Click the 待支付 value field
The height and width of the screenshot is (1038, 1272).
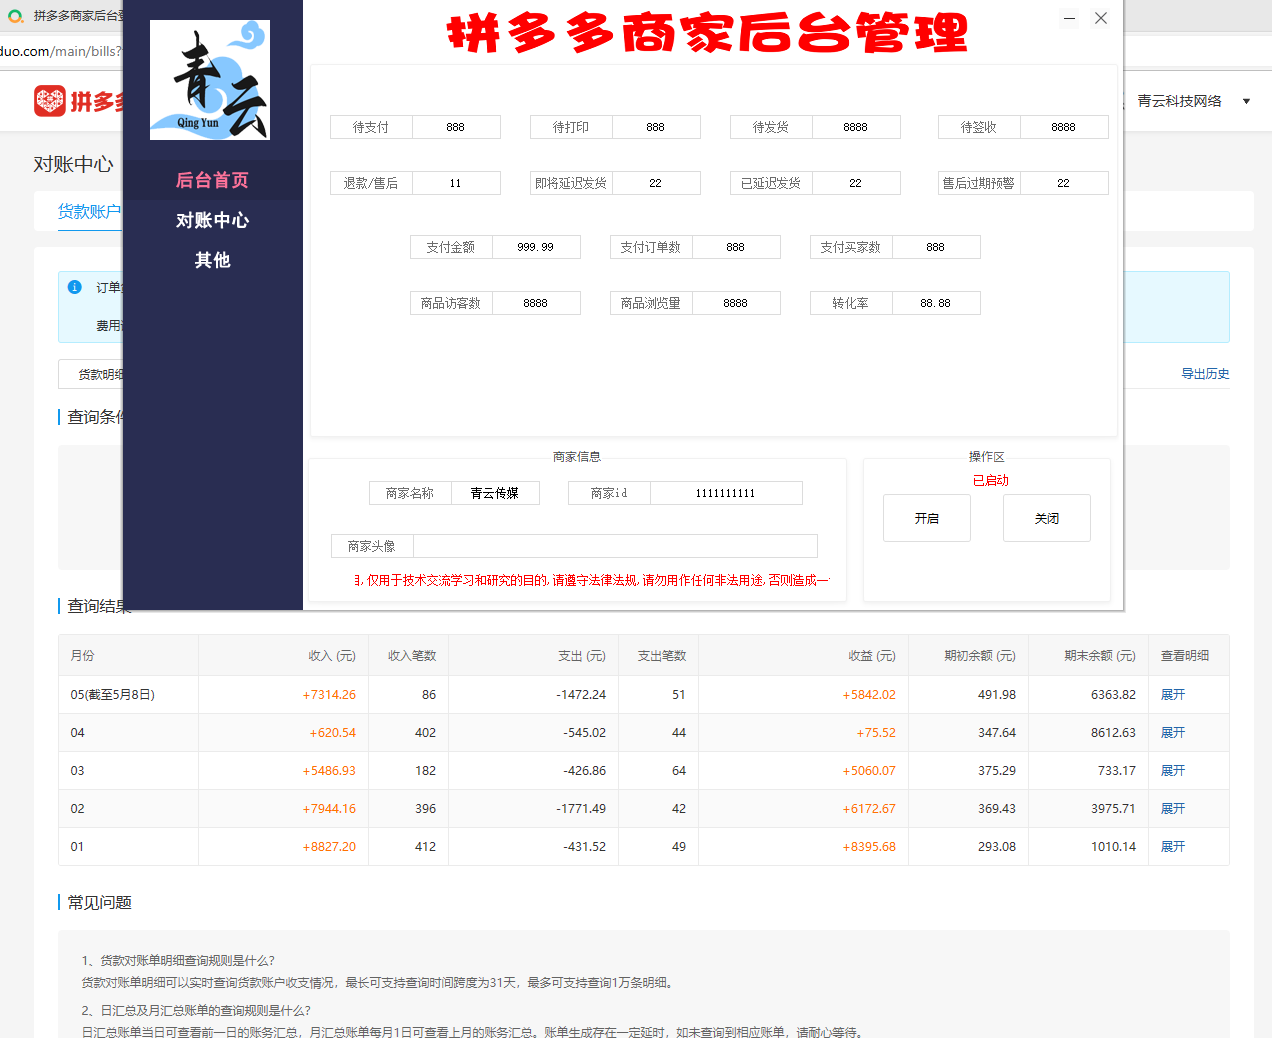[x=456, y=127]
